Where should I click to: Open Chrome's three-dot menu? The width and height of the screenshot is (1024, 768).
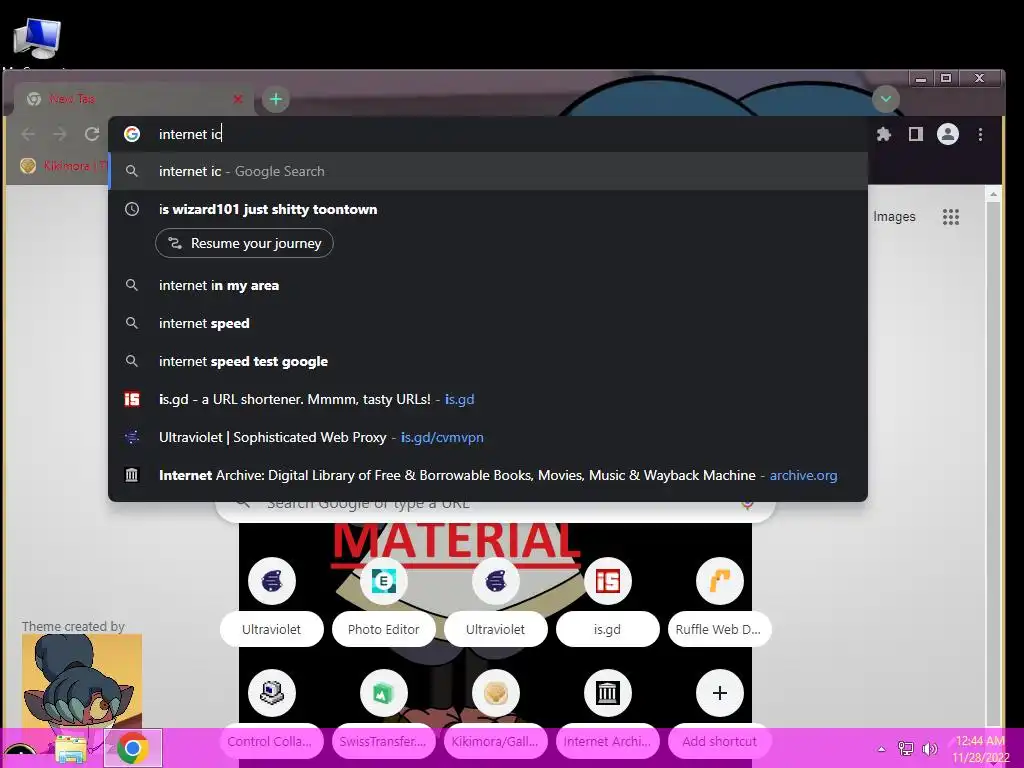click(x=980, y=135)
